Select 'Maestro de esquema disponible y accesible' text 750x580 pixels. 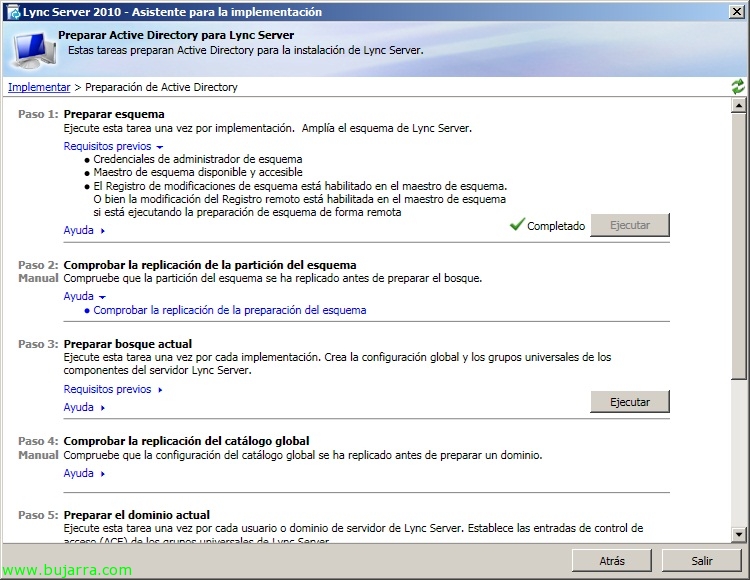[198, 172]
